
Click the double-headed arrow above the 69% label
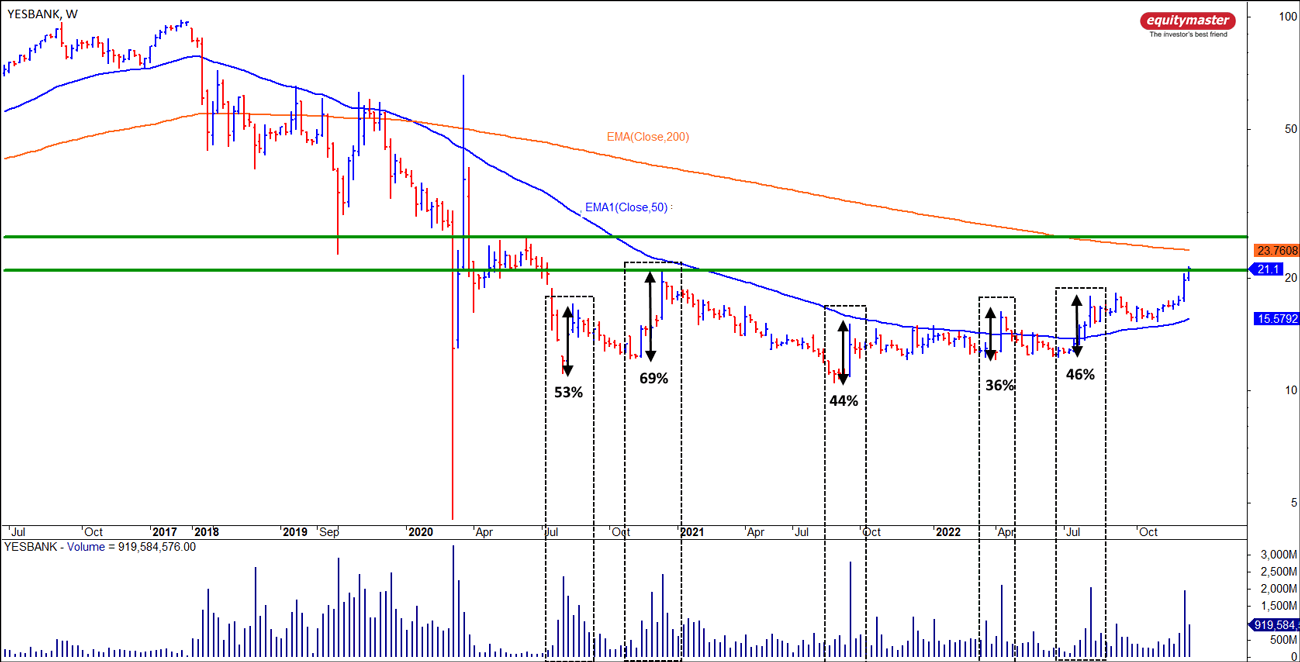click(x=650, y=317)
